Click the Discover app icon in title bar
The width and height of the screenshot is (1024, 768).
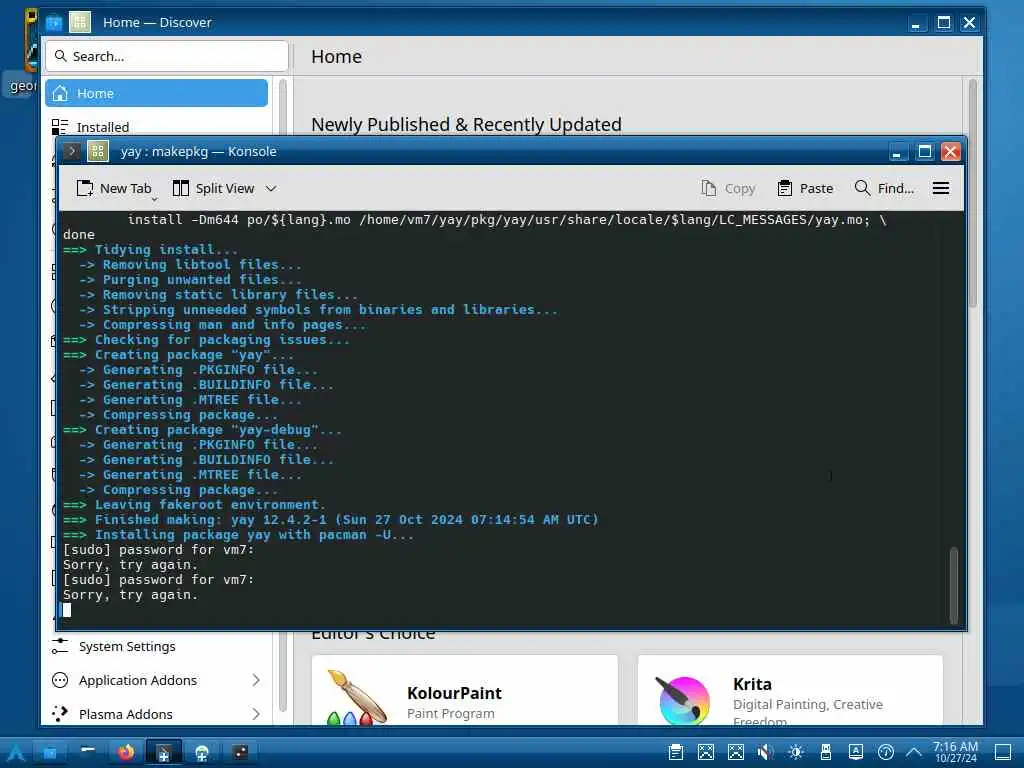point(54,23)
